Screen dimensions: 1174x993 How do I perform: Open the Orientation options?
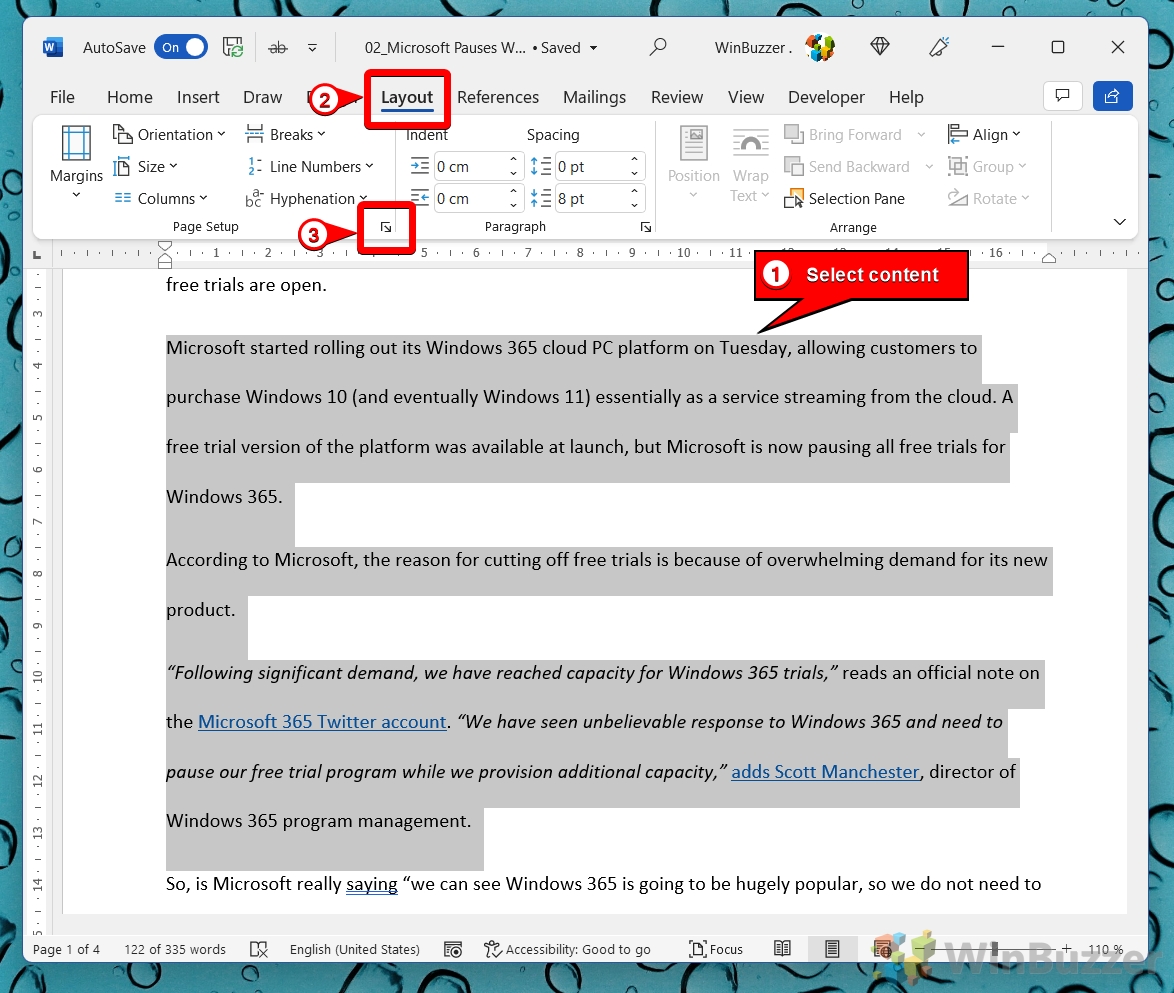coord(169,135)
